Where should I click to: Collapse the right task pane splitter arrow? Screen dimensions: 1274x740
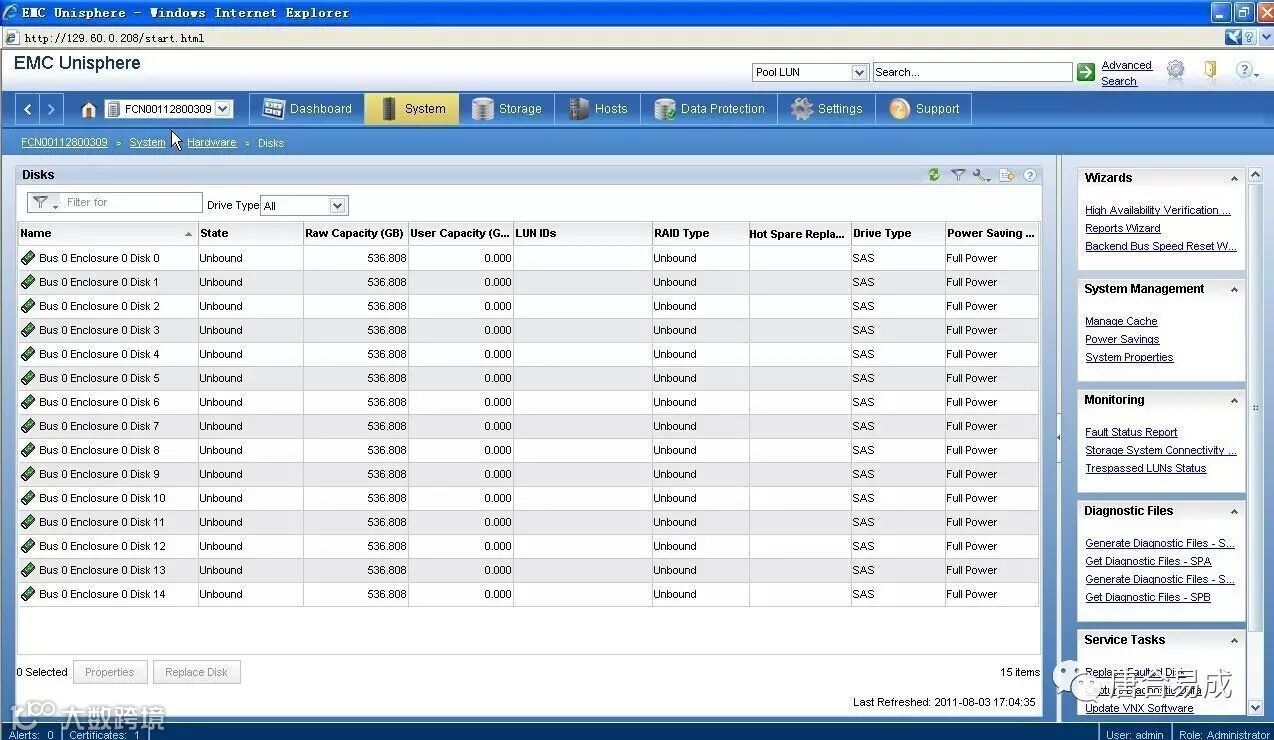1058,438
